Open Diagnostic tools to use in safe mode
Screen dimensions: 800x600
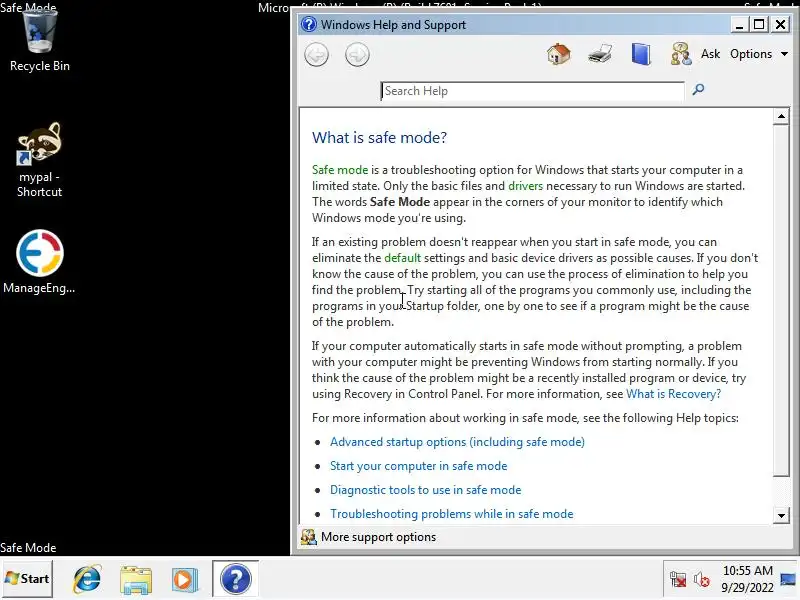click(x=426, y=490)
